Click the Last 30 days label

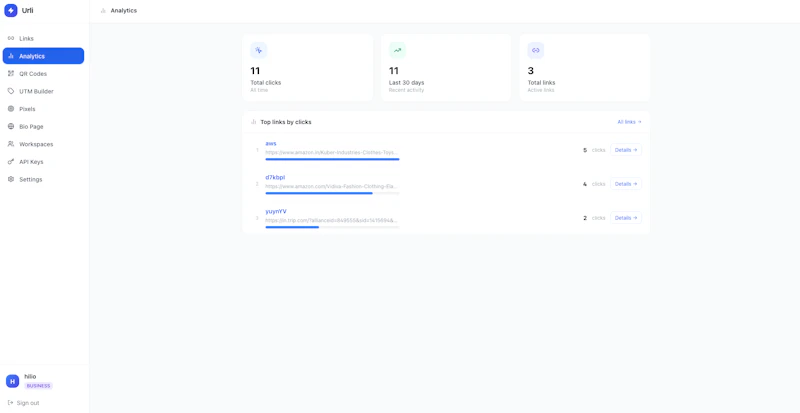click(x=407, y=83)
